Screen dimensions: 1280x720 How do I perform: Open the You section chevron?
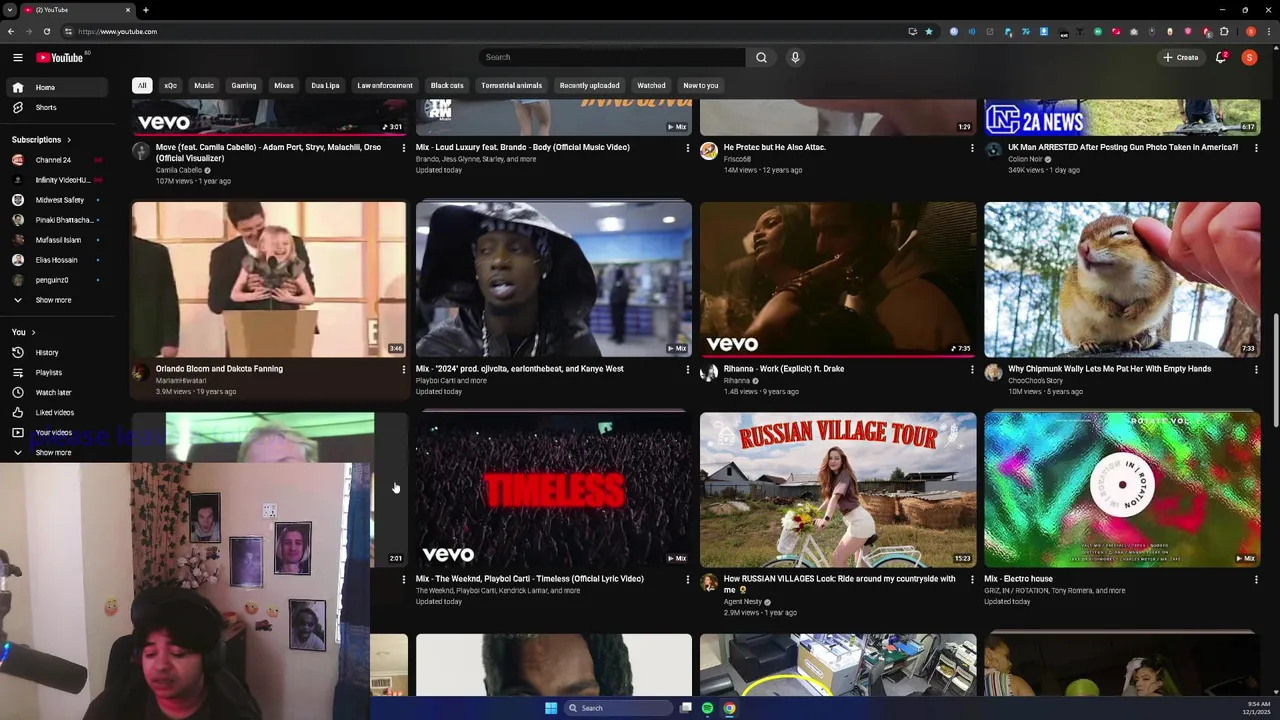tap(33, 332)
